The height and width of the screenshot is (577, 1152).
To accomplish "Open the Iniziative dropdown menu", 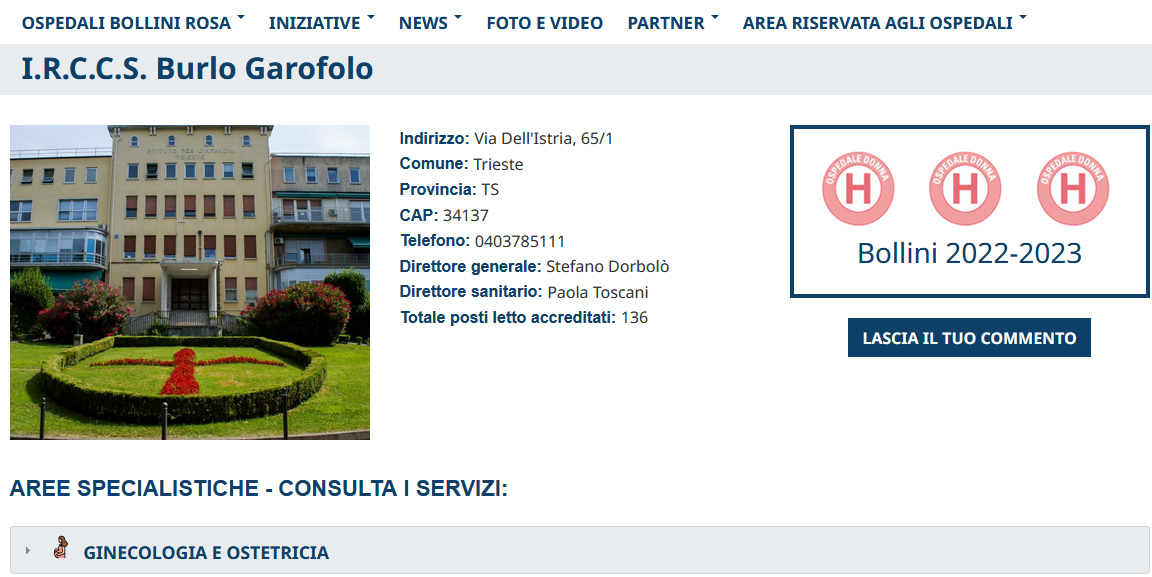I will 322,23.
